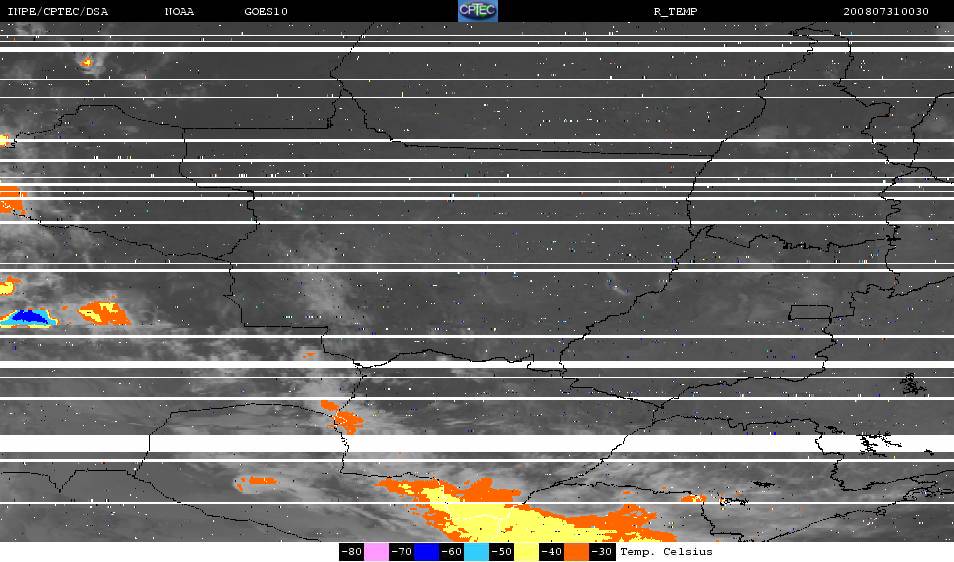This screenshot has width=954, height=562.
Task: Select the yellow legend swatch
Action: [526, 552]
